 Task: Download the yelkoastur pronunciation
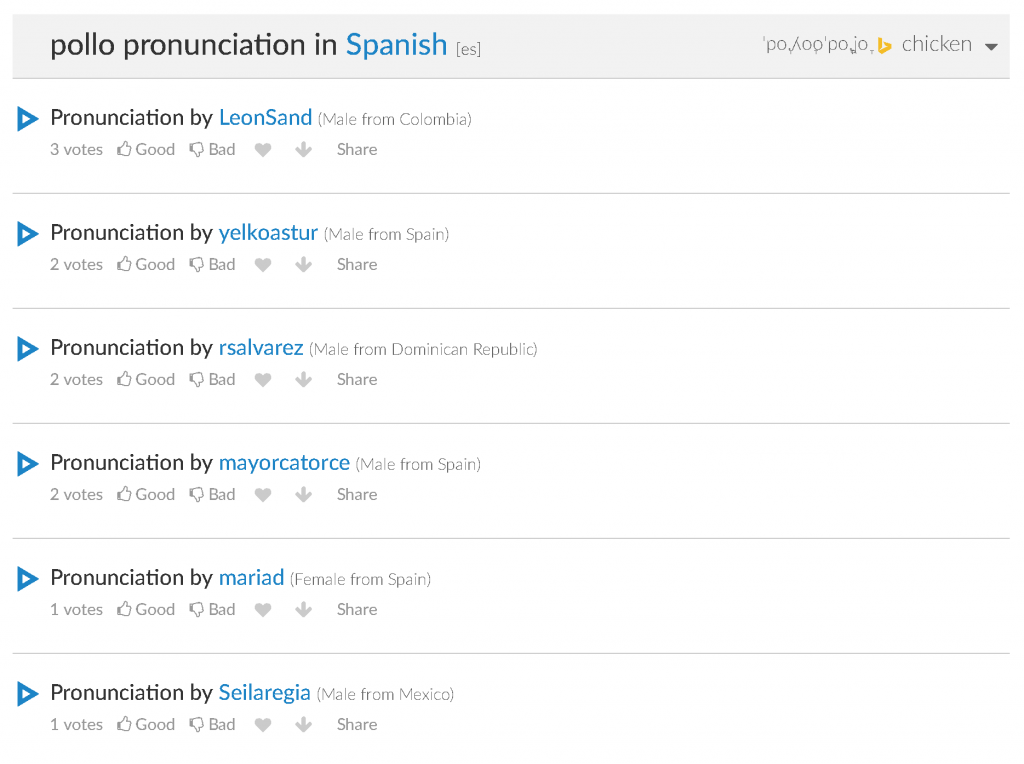304,265
